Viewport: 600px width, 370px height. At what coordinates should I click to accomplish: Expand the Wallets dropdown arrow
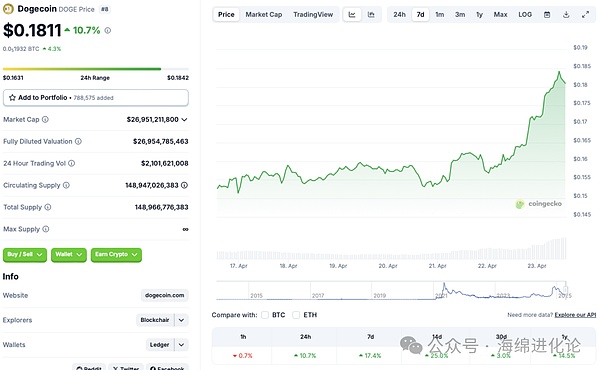[181, 345]
